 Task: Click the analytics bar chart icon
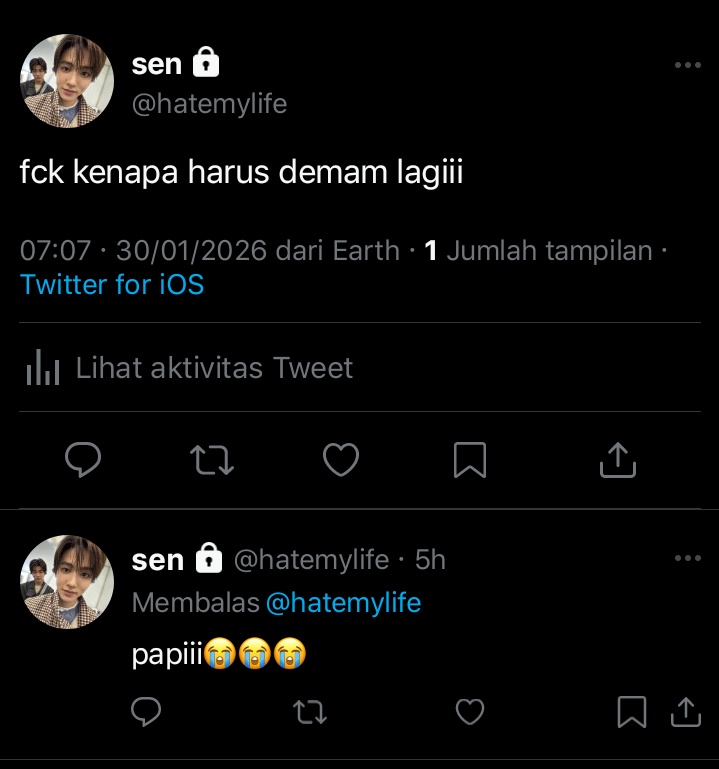(x=43, y=368)
